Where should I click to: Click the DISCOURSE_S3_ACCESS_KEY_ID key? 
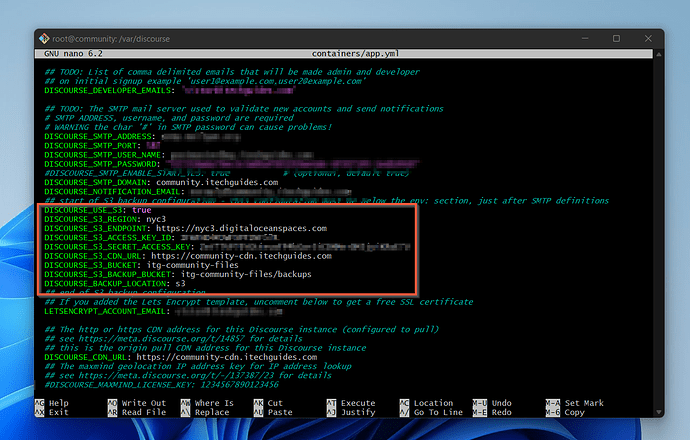click(x=109, y=238)
